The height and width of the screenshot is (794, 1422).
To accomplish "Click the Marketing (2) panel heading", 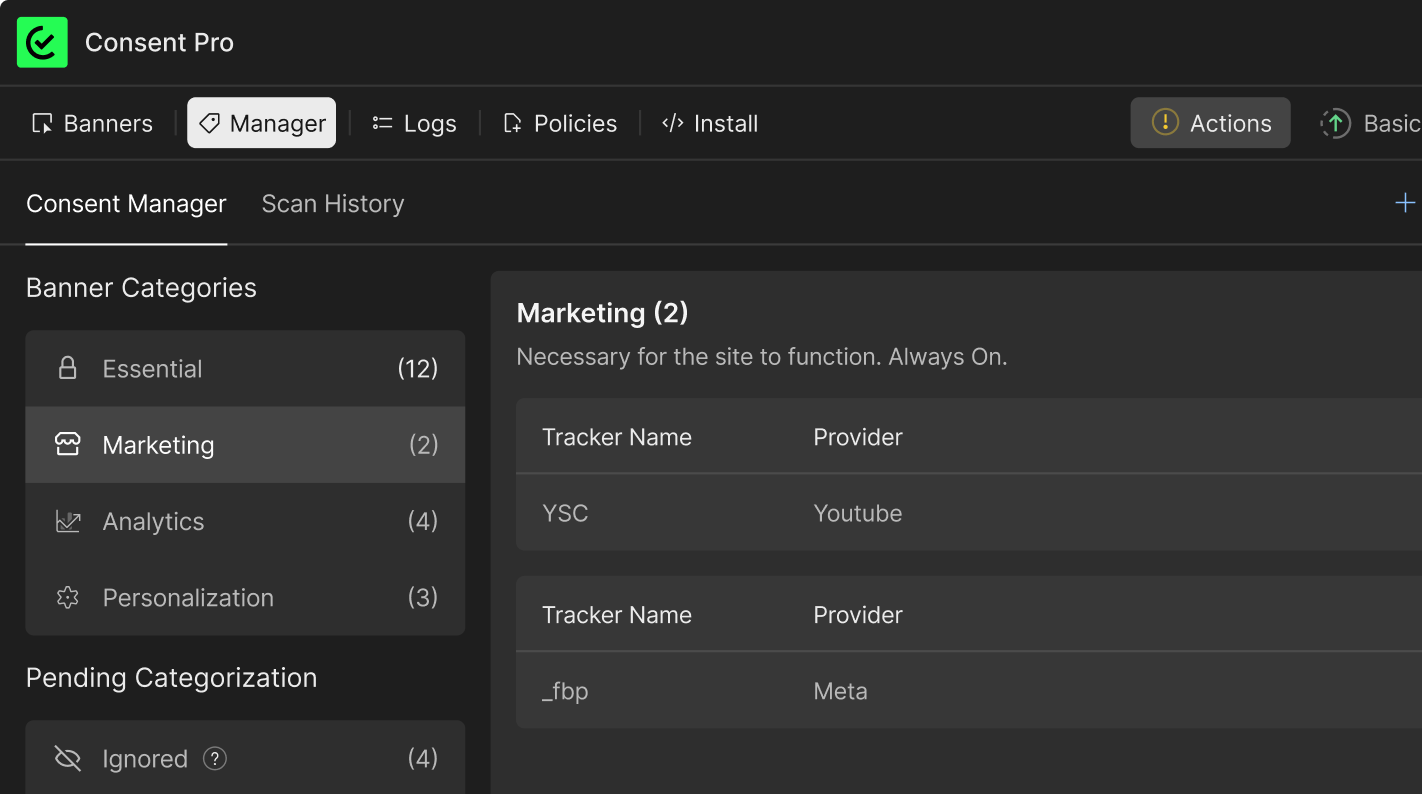I will pyautogui.click(x=603, y=313).
